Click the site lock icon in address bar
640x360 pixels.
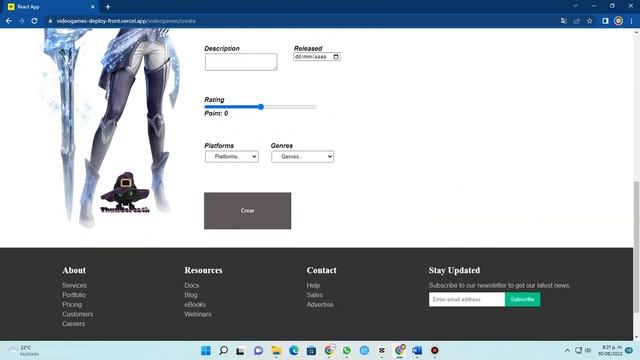[x=50, y=21]
